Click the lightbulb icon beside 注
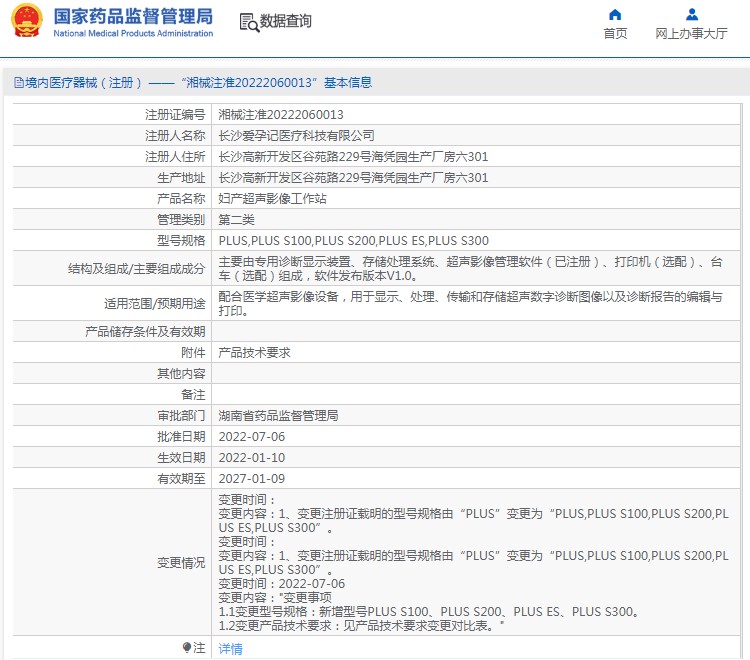The height and width of the screenshot is (660, 750). [187, 648]
